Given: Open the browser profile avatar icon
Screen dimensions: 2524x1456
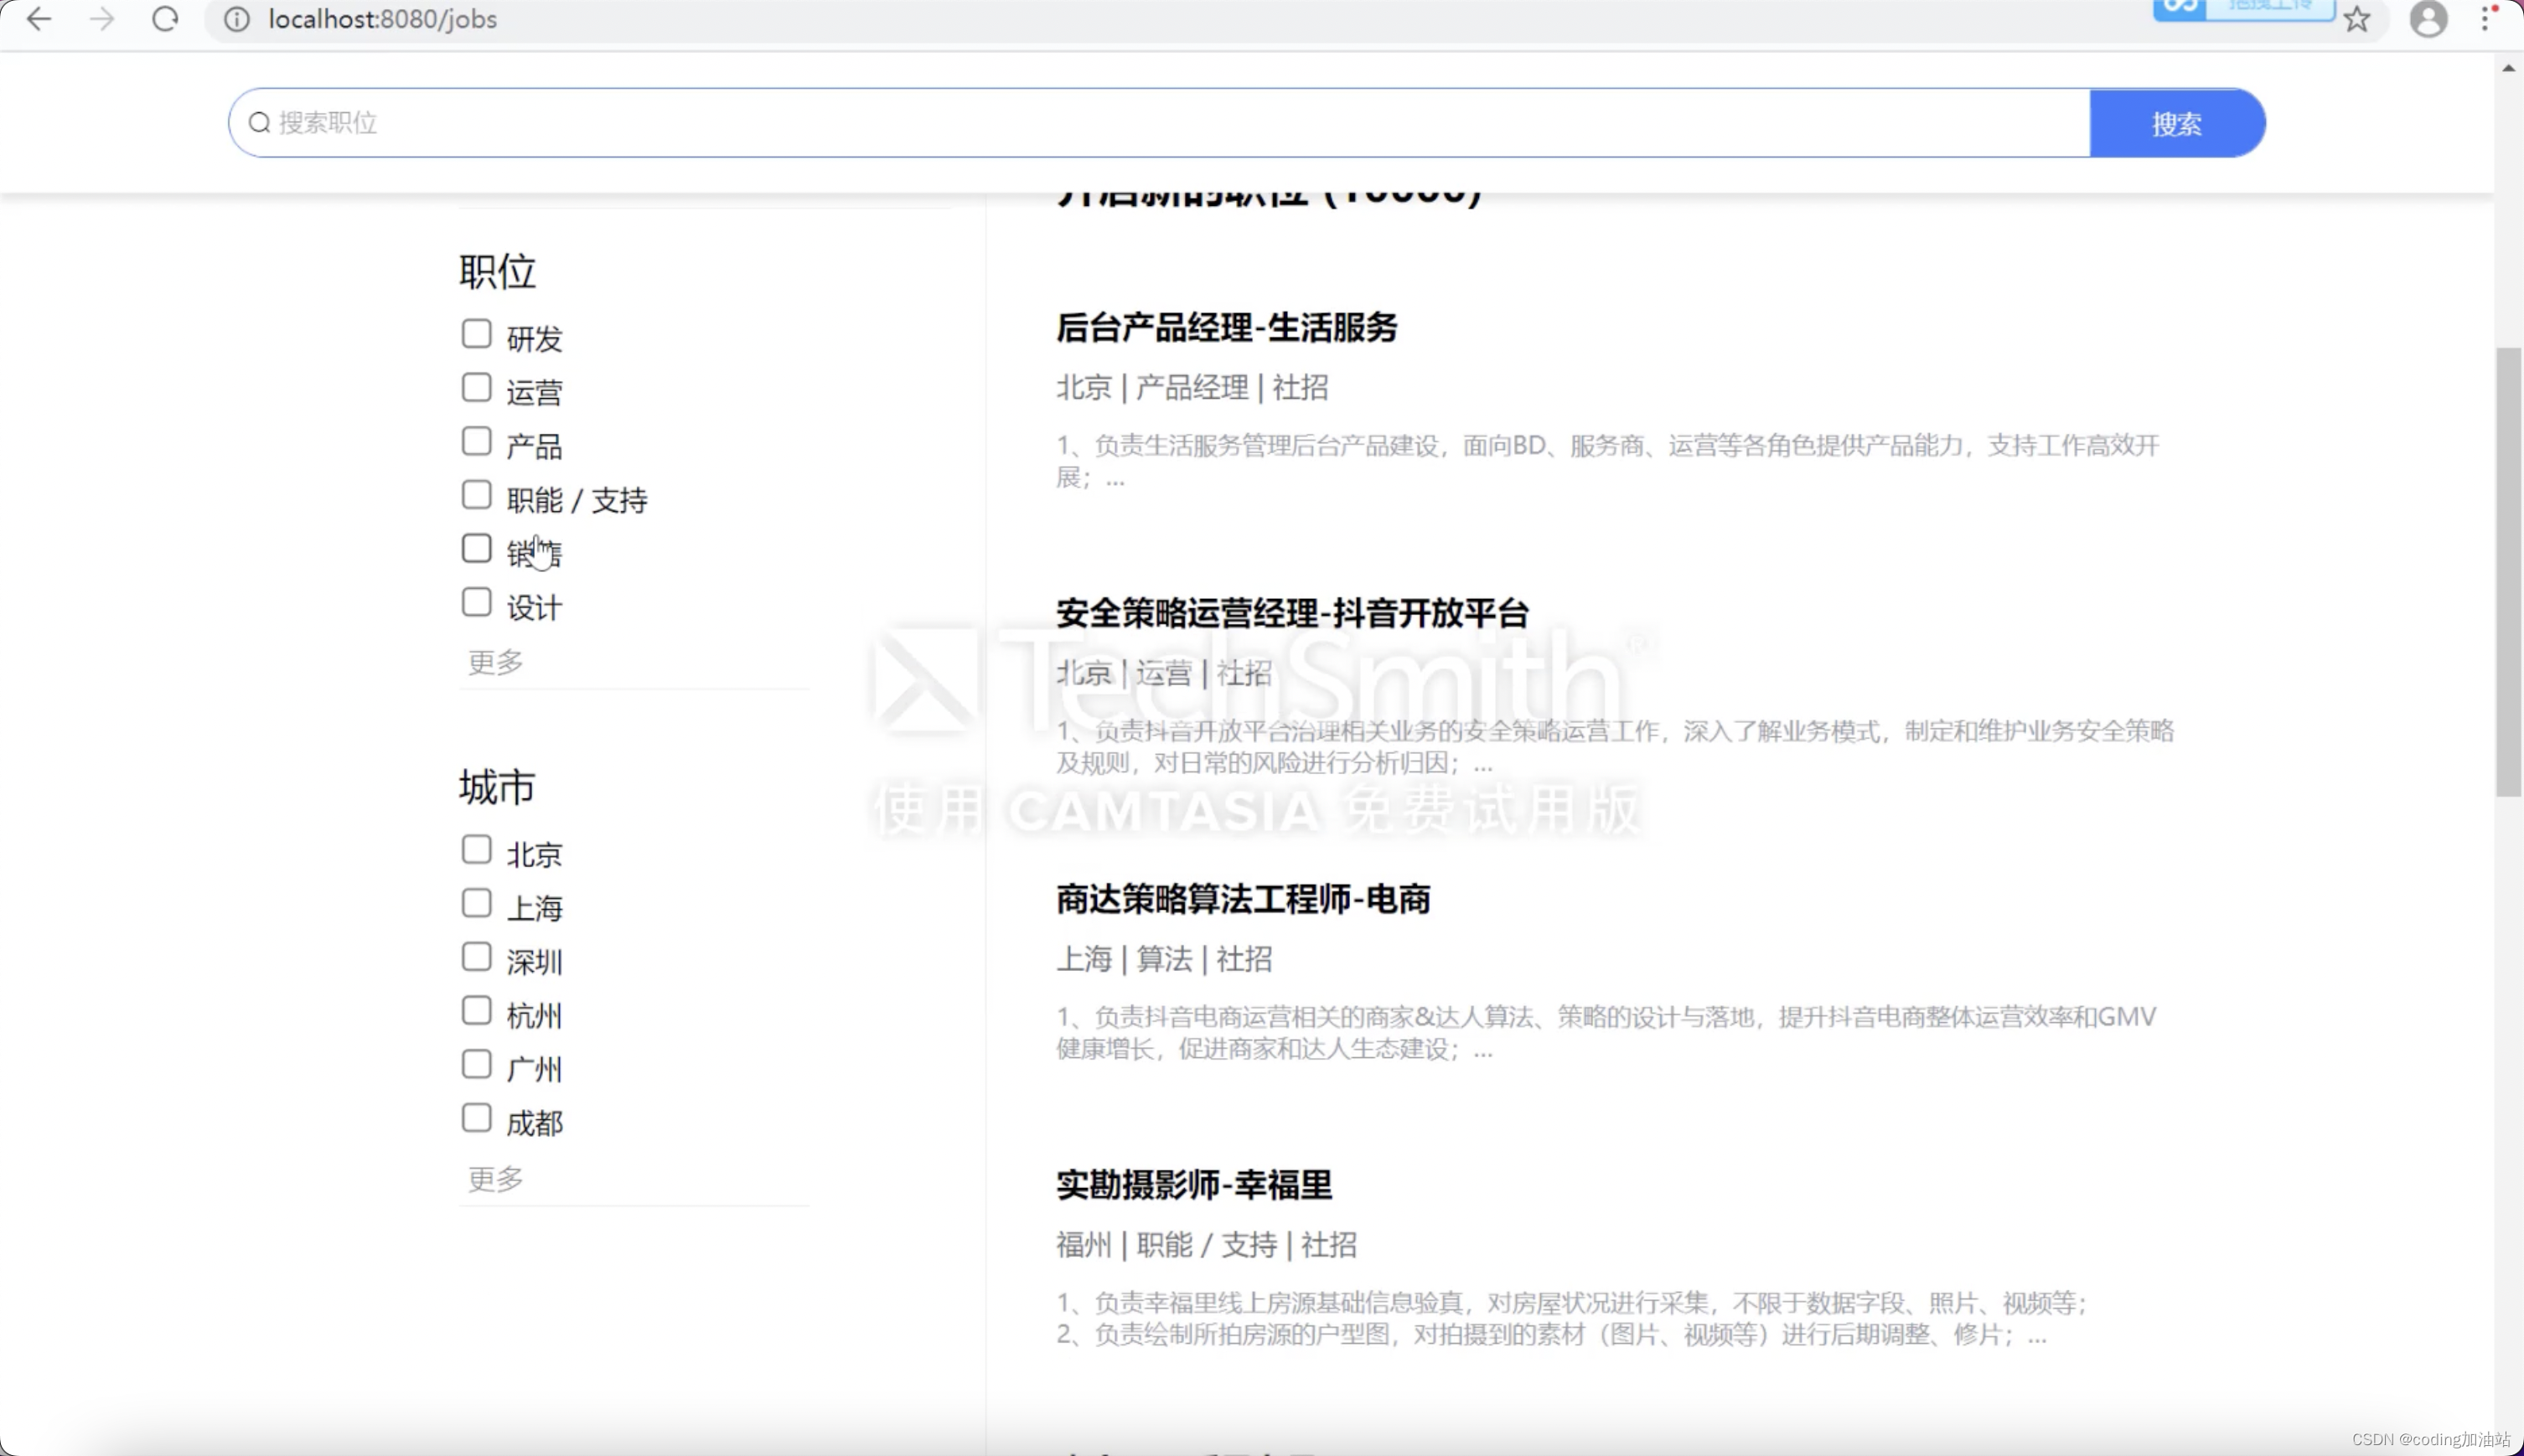Looking at the screenshot, I should pyautogui.click(x=2428, y=19).
